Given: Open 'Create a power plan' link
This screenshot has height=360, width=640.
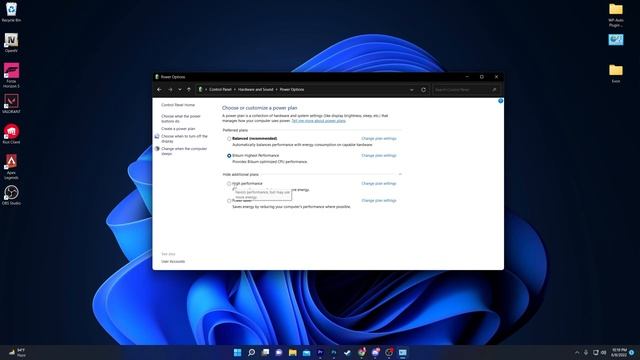Looking at the screenshot, I should point(178,129).
